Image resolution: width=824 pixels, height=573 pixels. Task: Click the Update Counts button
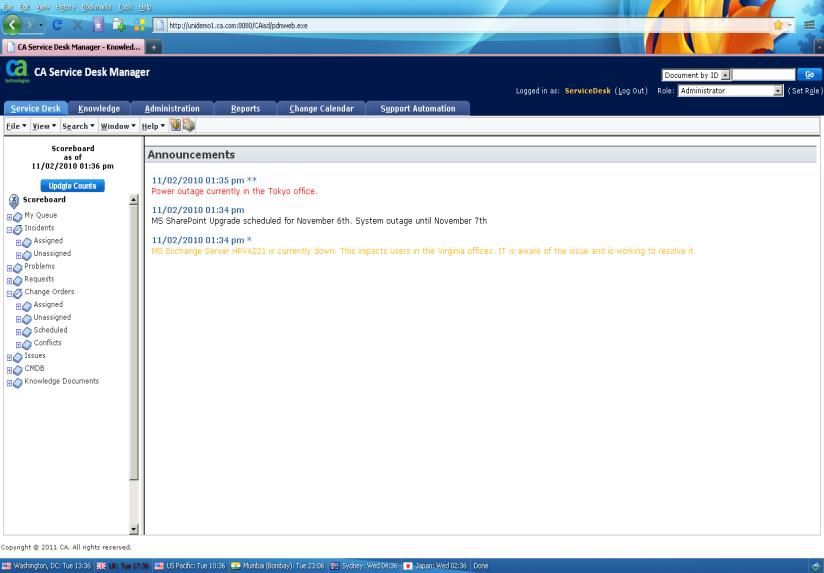click(73, 186)
